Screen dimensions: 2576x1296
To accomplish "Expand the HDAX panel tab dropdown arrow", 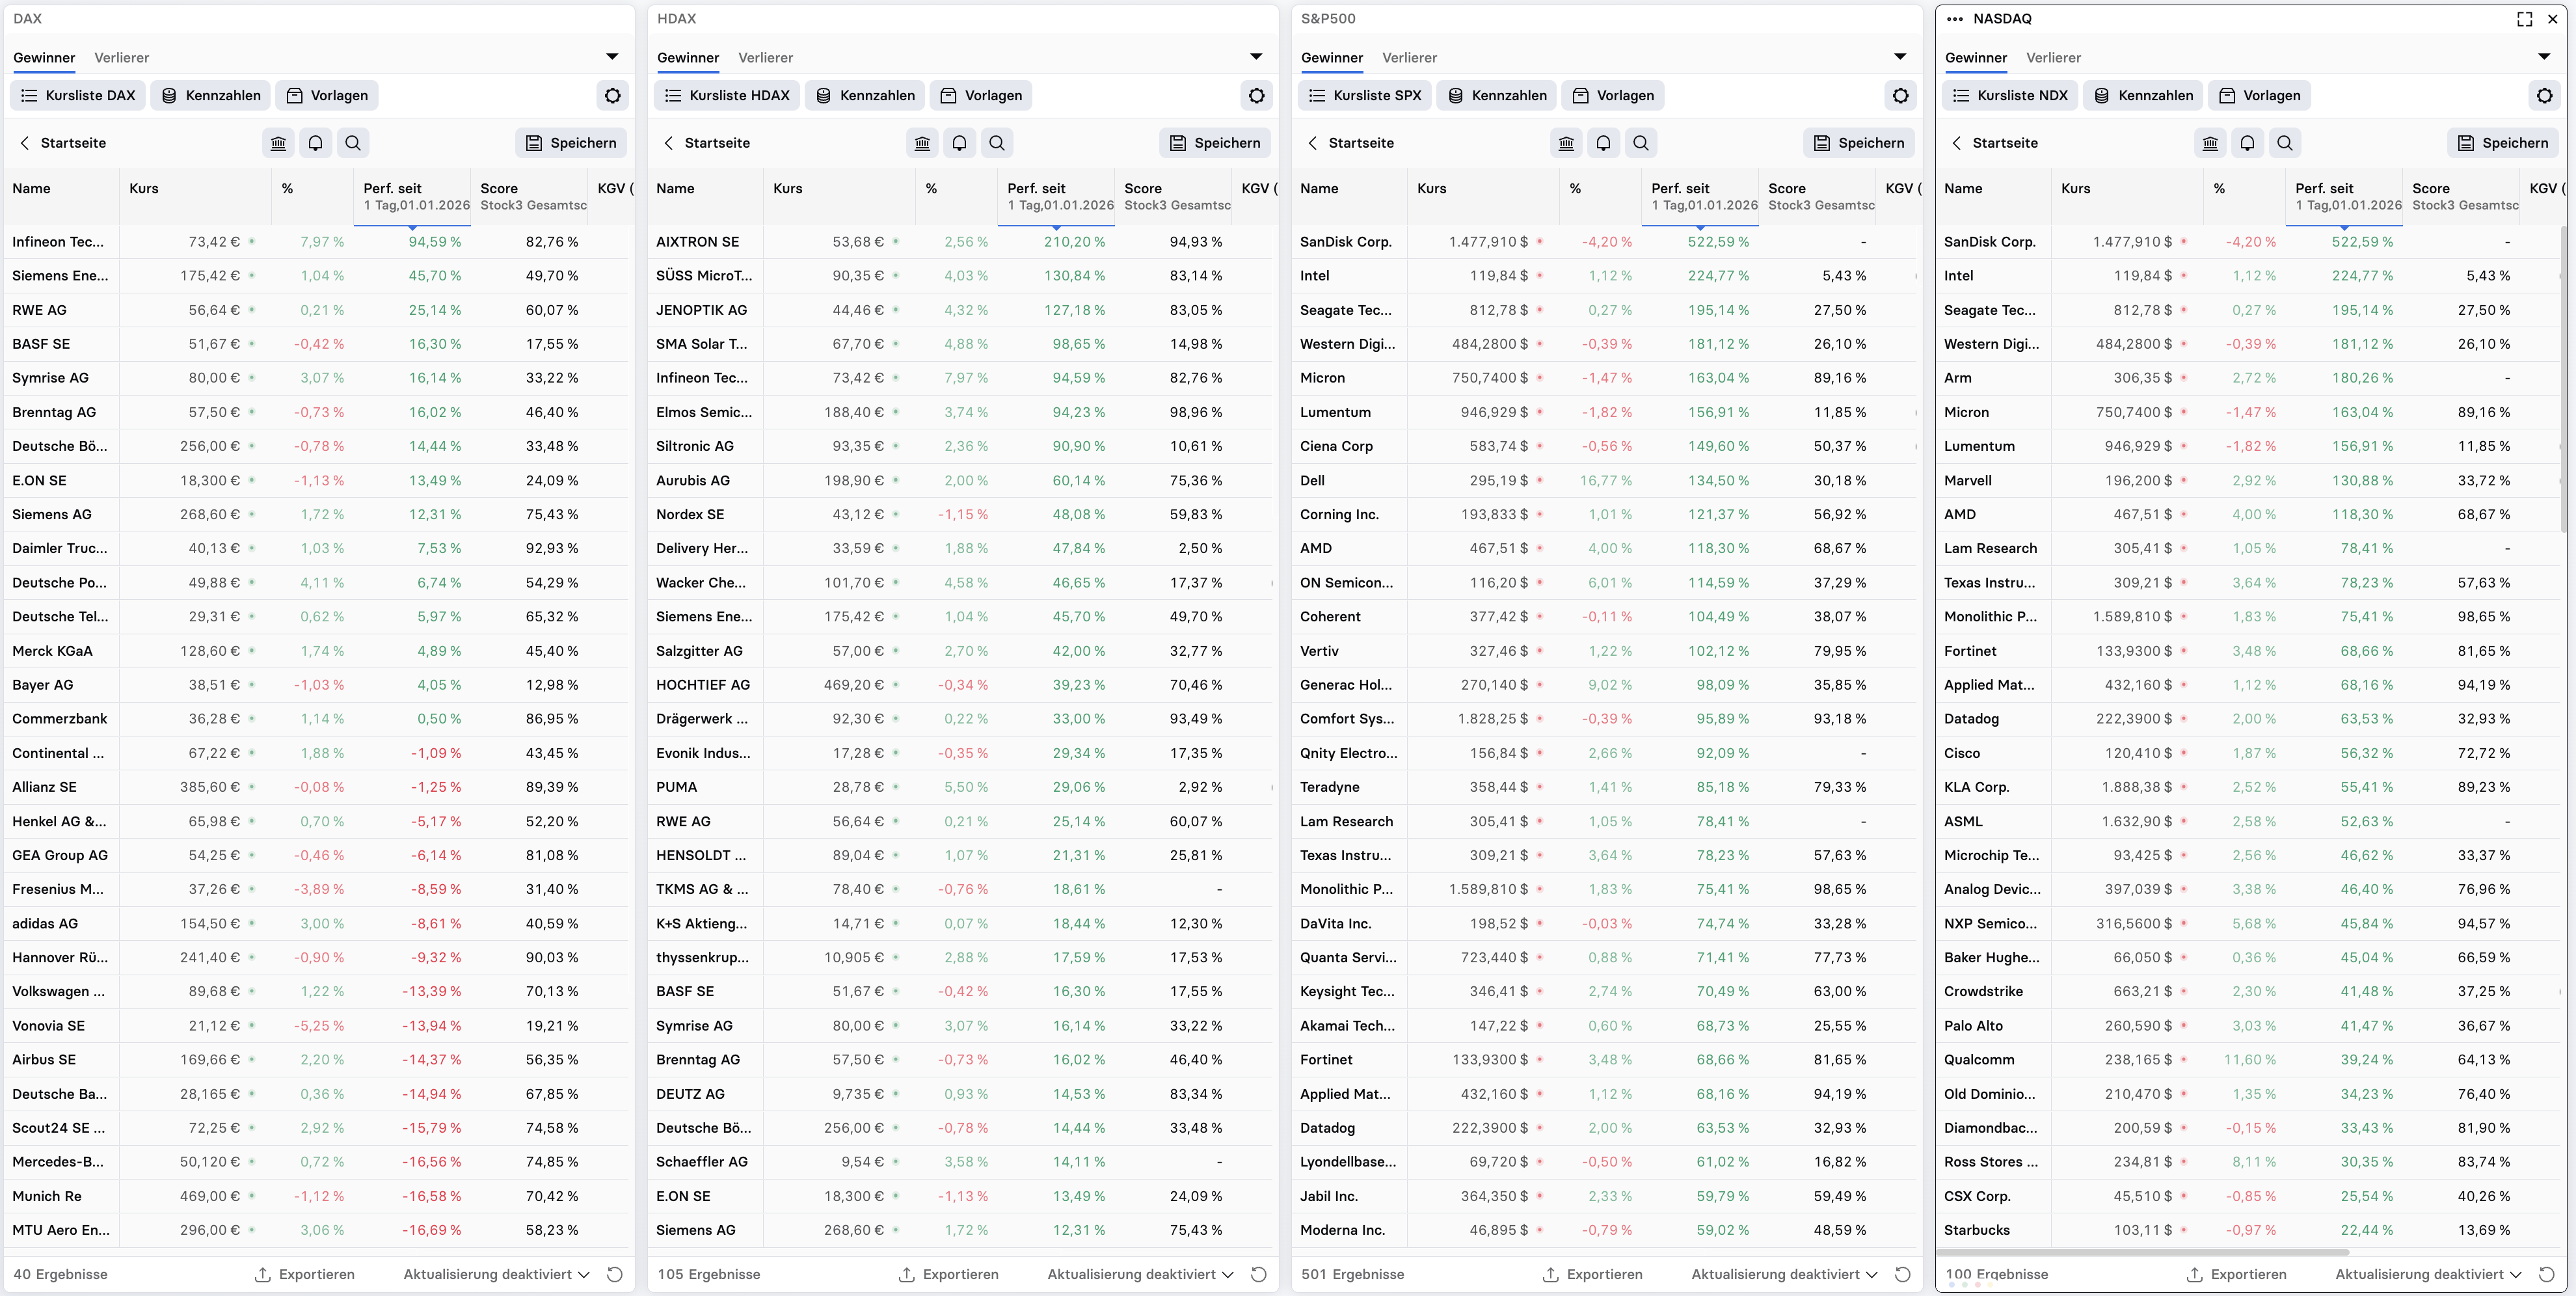I will [x=1257, y=57].
